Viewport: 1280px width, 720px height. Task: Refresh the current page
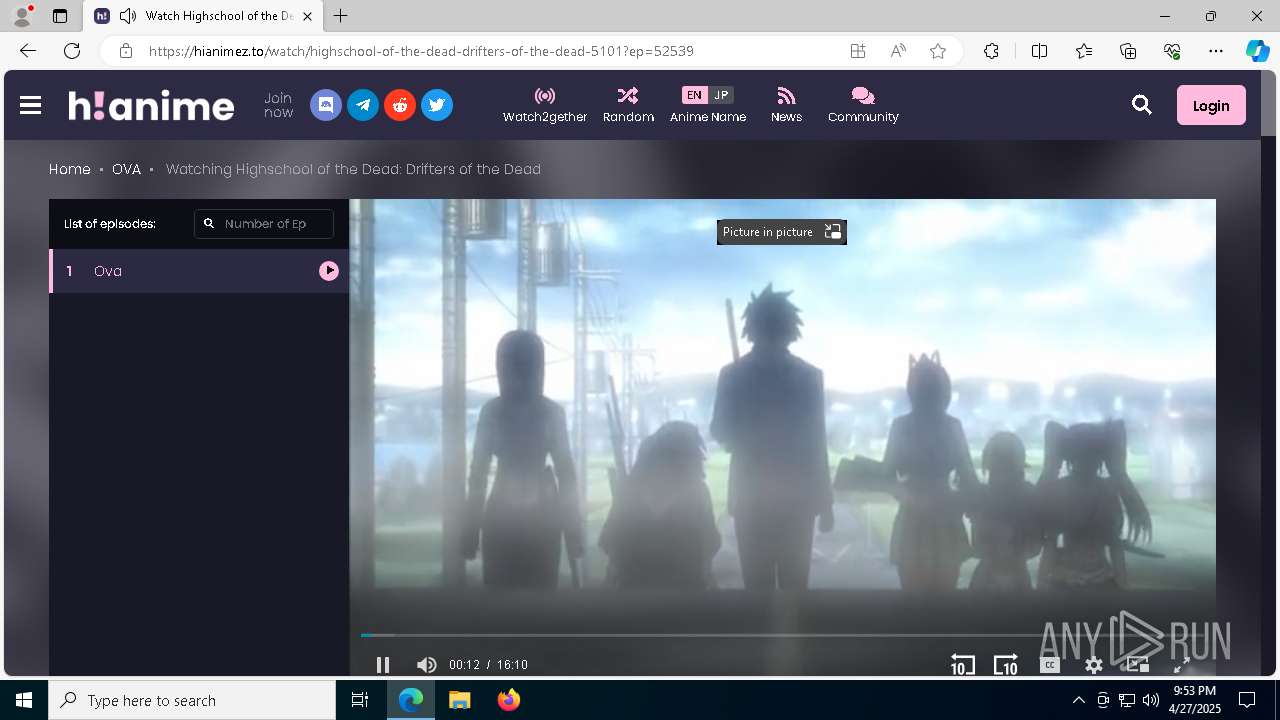tap(72, 51)
